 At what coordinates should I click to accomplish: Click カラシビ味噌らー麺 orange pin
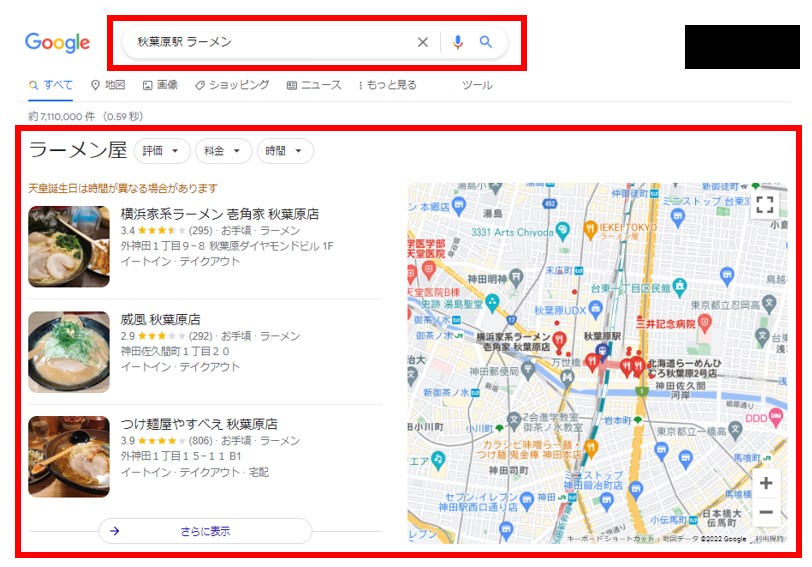pyautogui.click(x=590, y=447)
